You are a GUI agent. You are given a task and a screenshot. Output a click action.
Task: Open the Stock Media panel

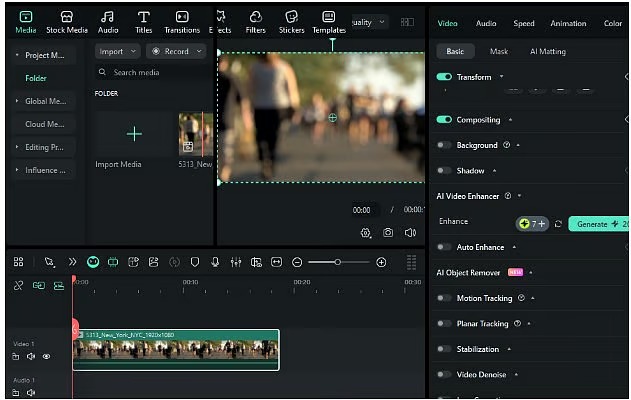[67, 22]
